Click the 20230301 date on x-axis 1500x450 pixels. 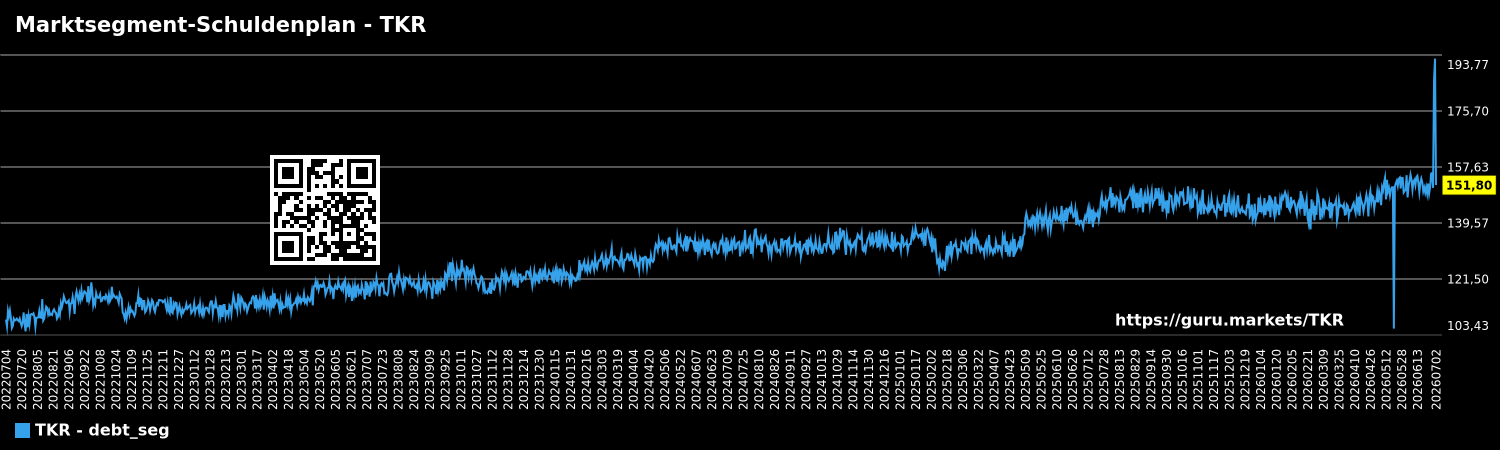tap(241, 378)
